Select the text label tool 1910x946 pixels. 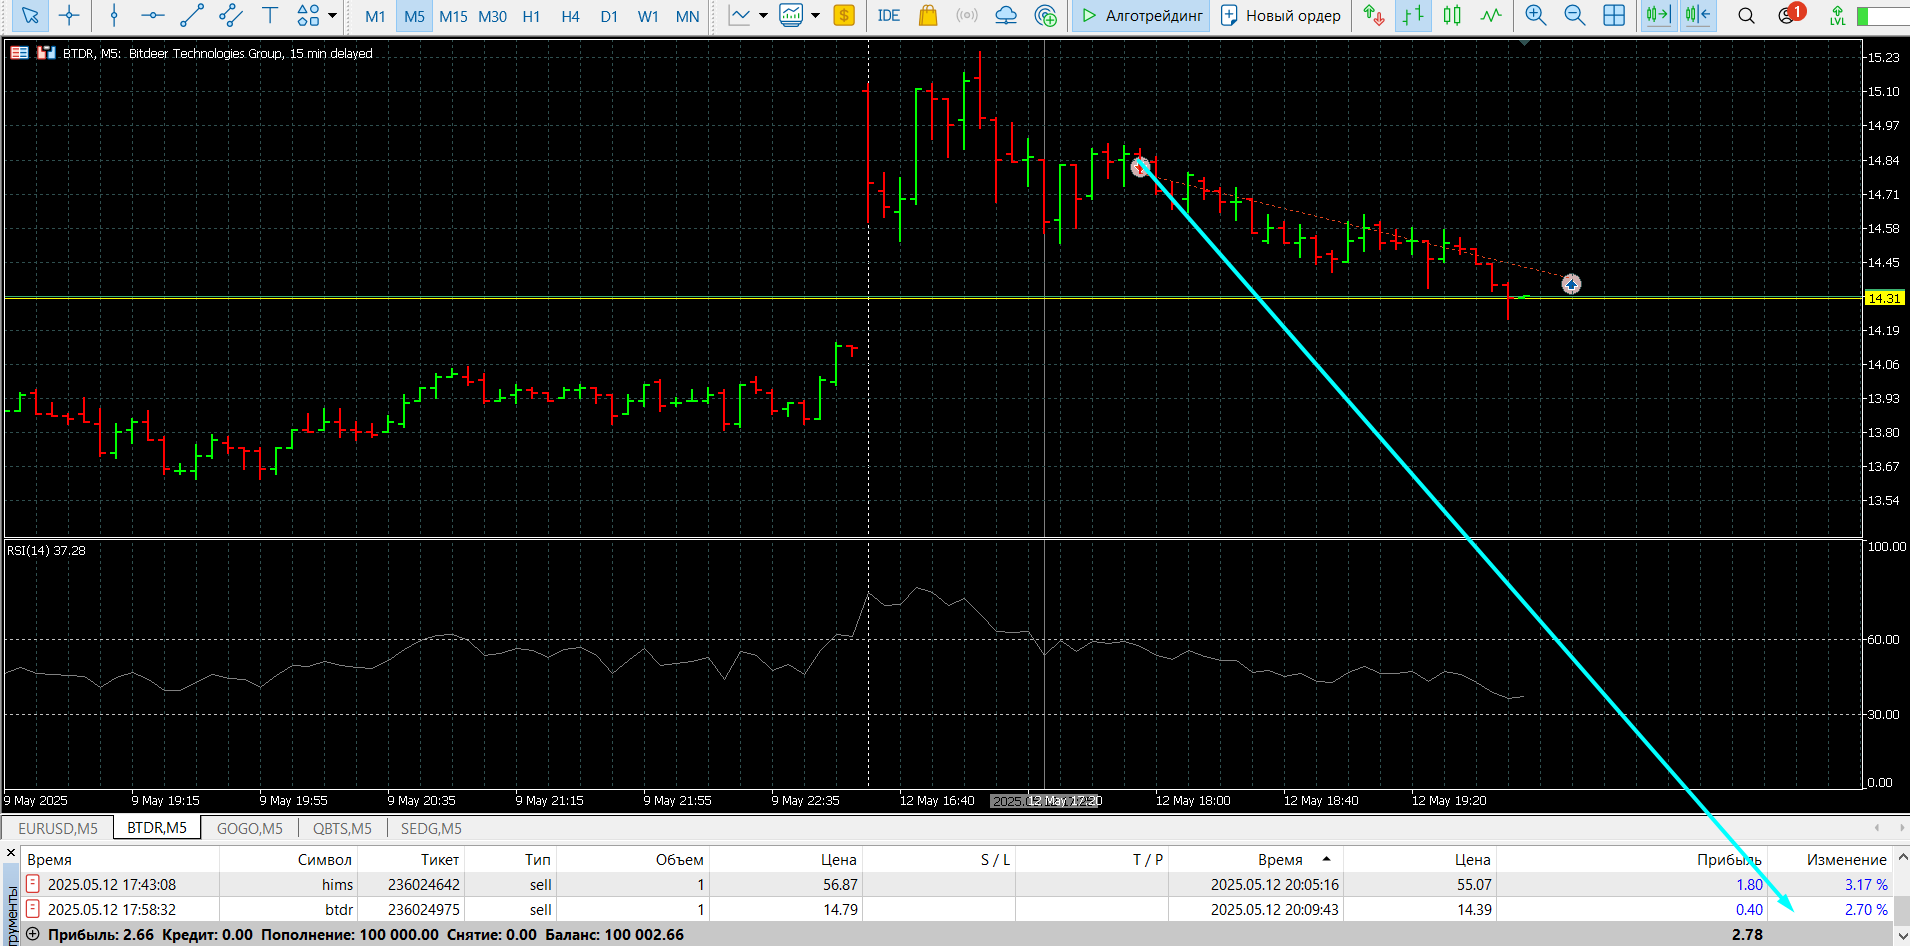(x=269, y=15)
